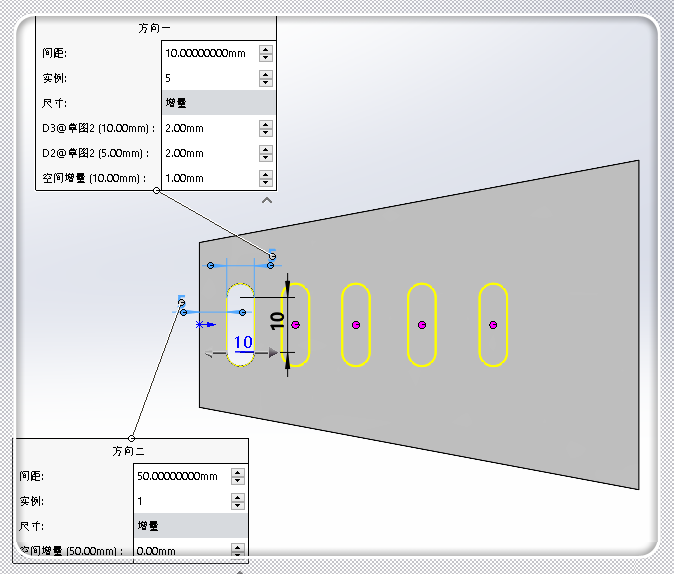The width and height of the screenshot is (674, 574).
Task: Click D2@草图2 increment field 2.00mm
Action: [210, 153]
